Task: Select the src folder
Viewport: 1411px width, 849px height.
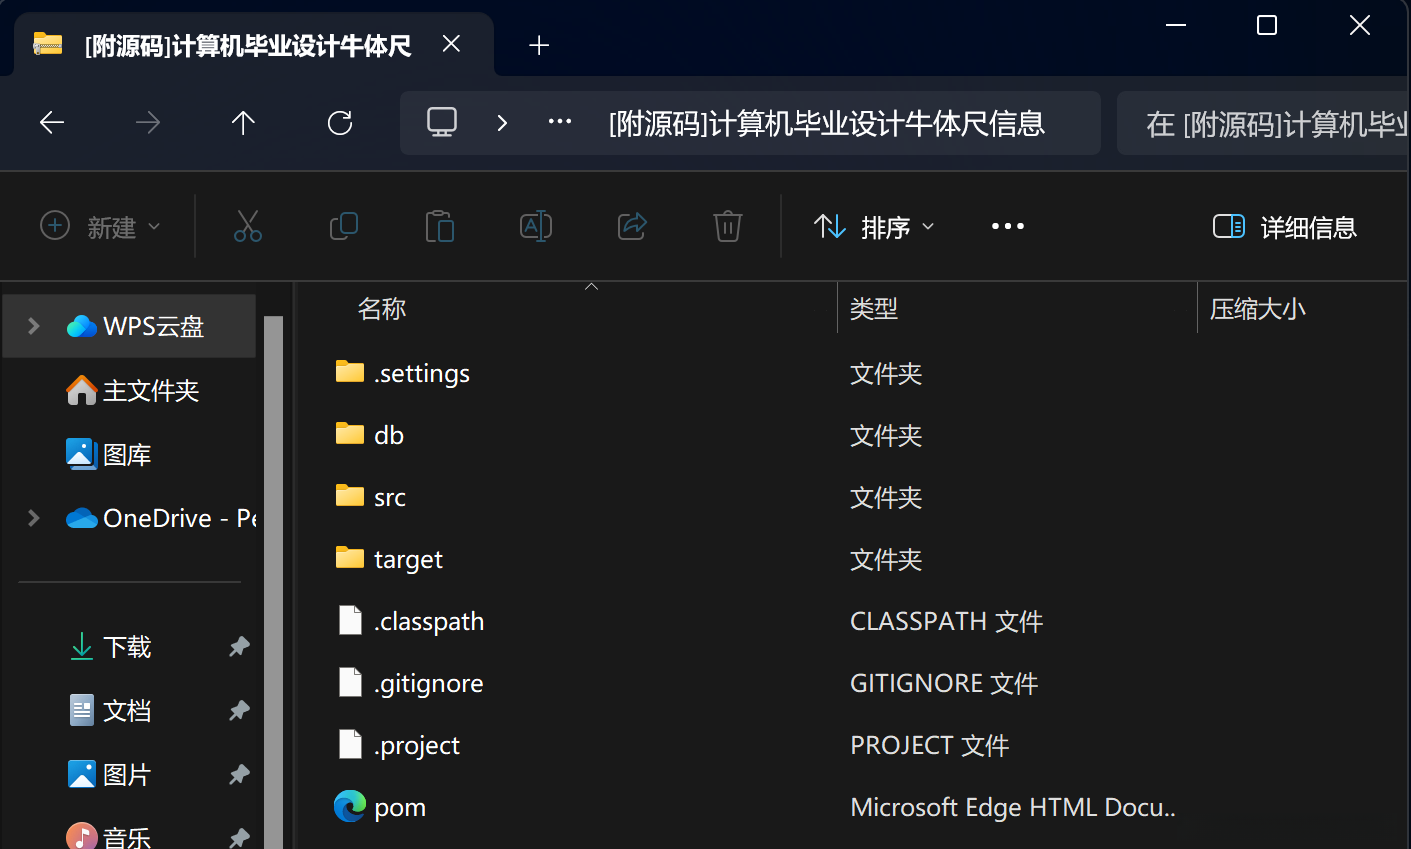Action: (370, 497)
